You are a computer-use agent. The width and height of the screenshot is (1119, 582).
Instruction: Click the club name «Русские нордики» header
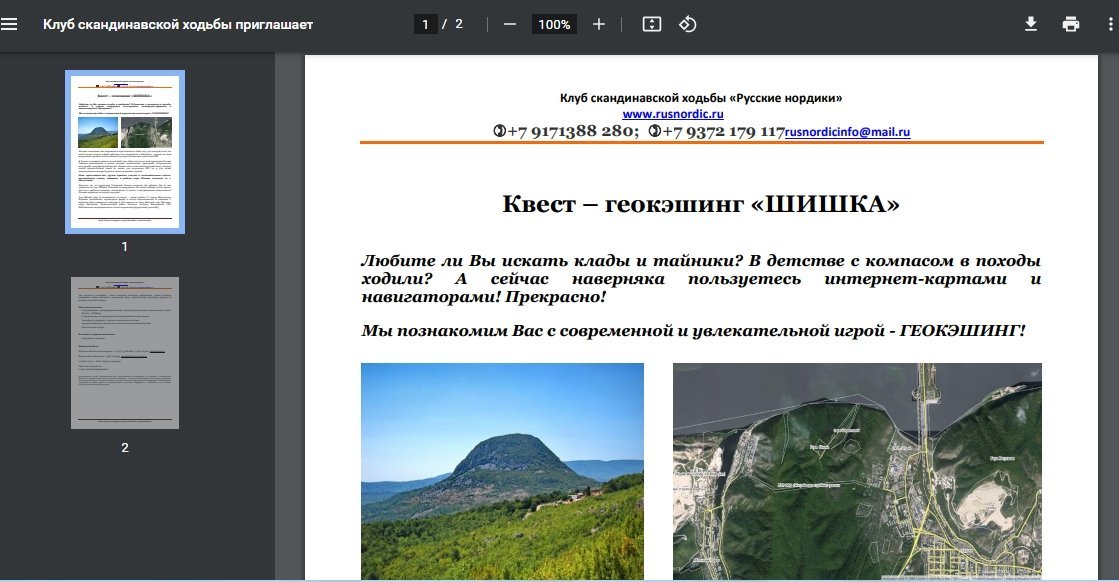[701, 98]
